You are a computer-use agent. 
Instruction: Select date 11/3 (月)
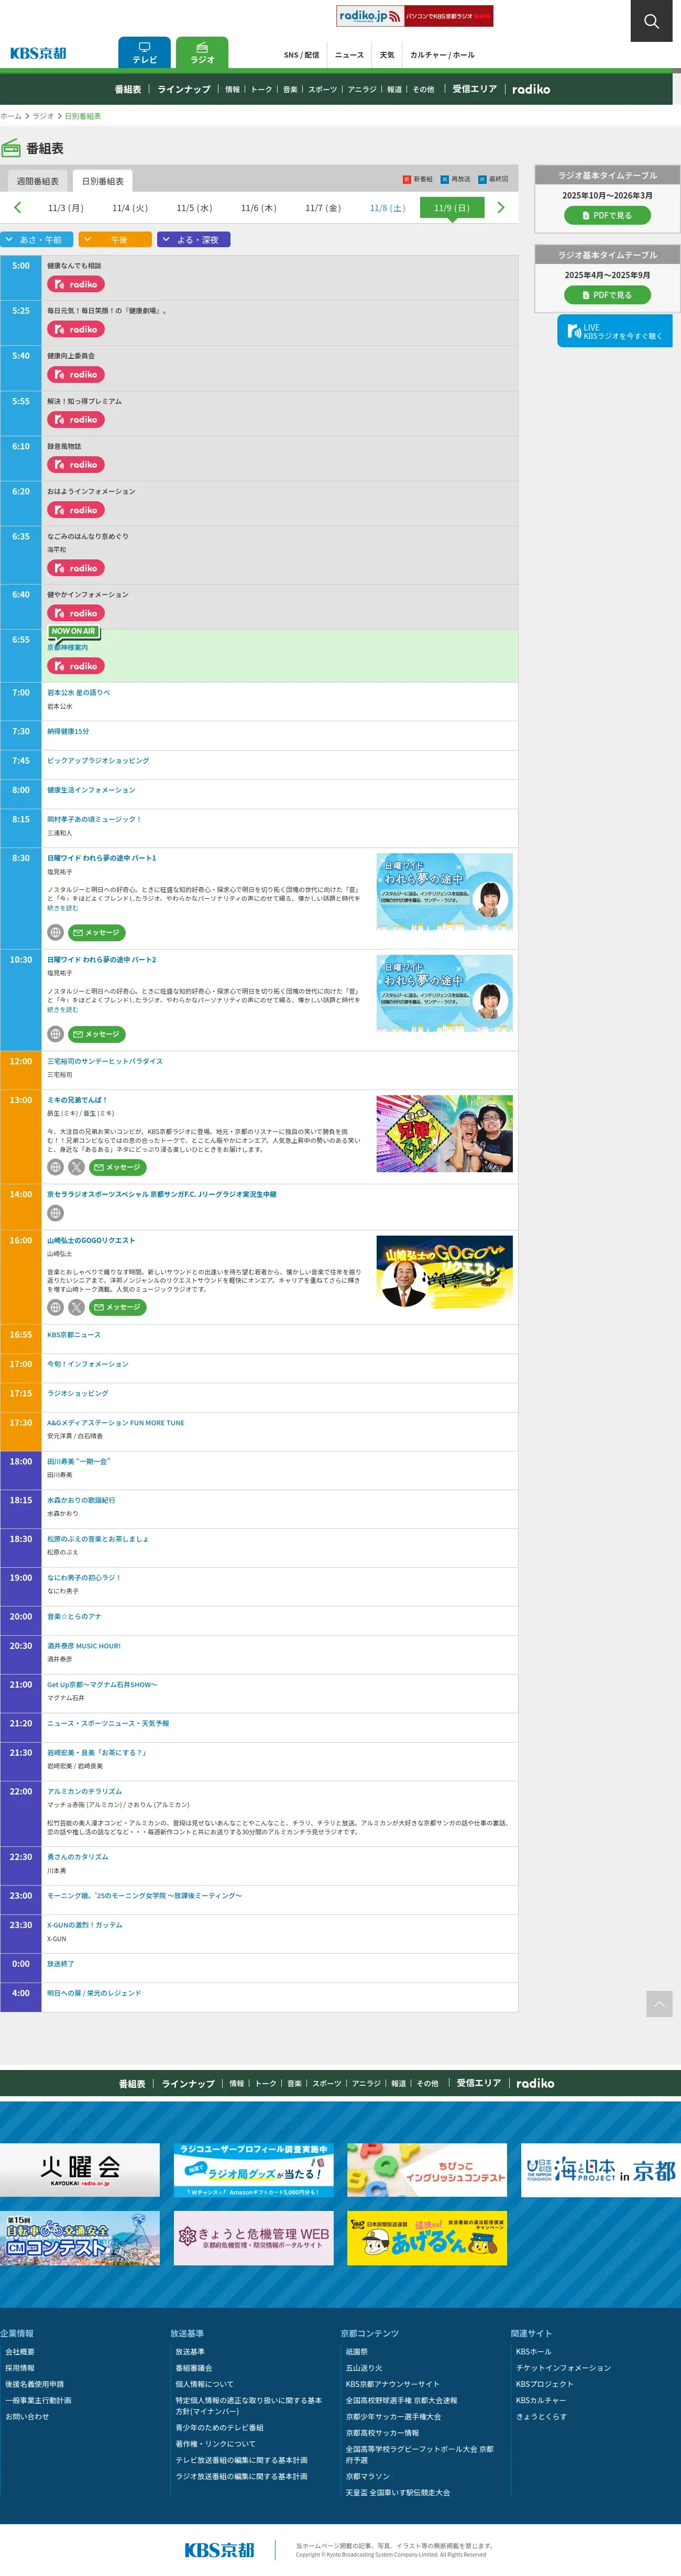click(66, 208)
